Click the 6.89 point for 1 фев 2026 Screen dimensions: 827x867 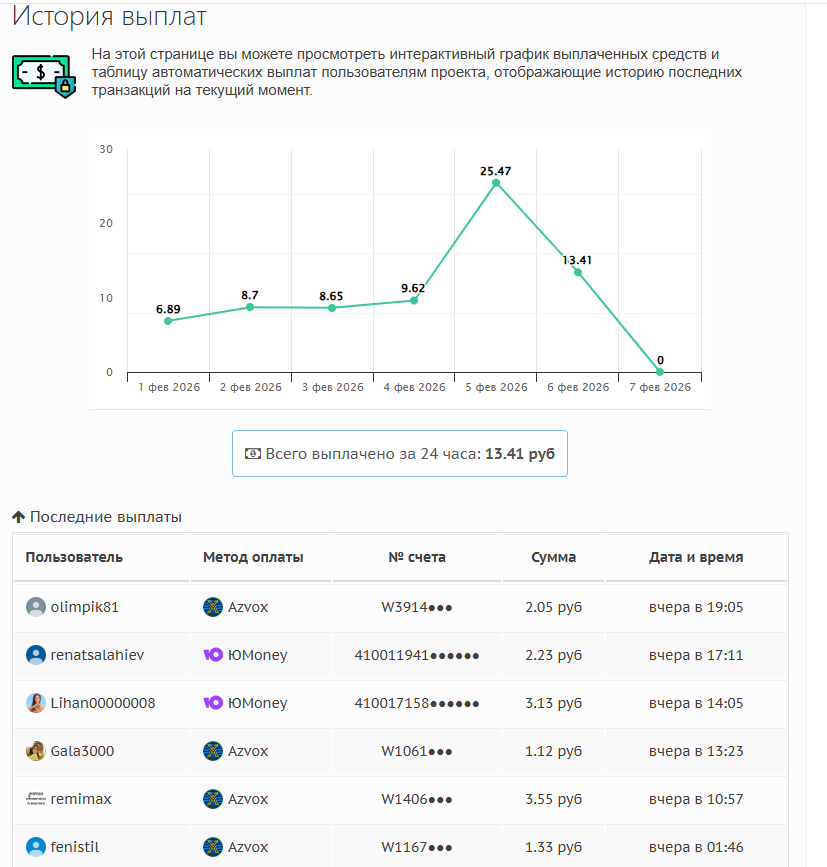pyautogui.click(x=168, y=321)
